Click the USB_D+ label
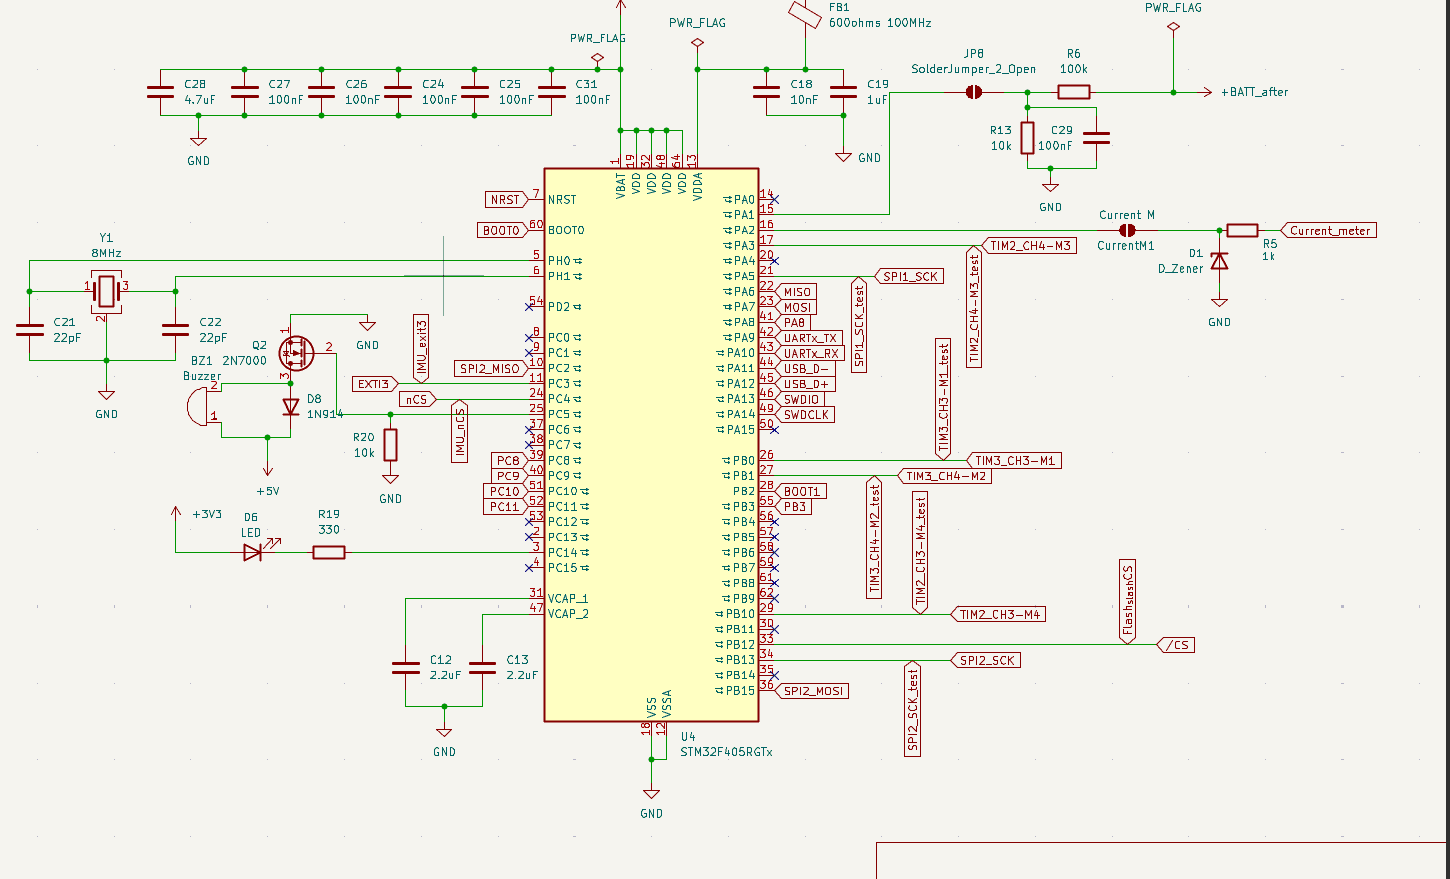The height and width of the screenshot is (879, 1450). (804, 384)
